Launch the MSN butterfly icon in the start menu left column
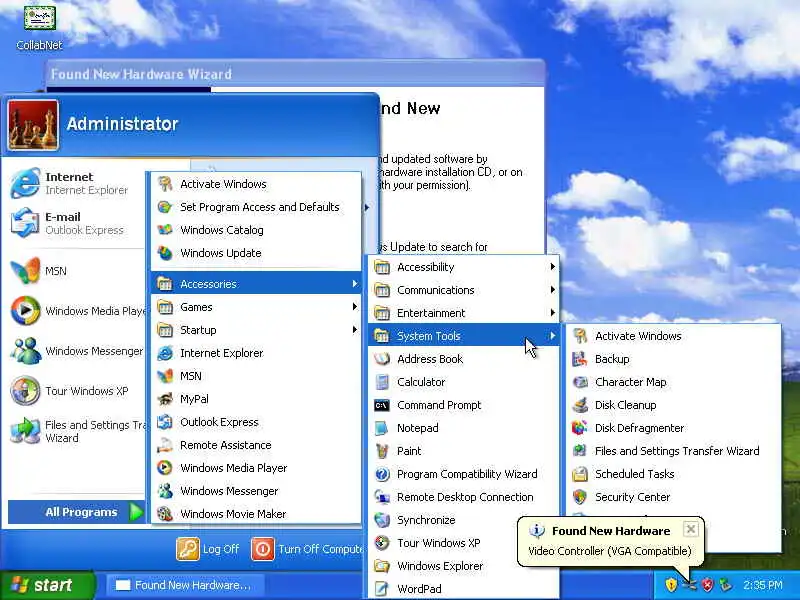Viewport: 800px width, 600px height. coord(25,271)
